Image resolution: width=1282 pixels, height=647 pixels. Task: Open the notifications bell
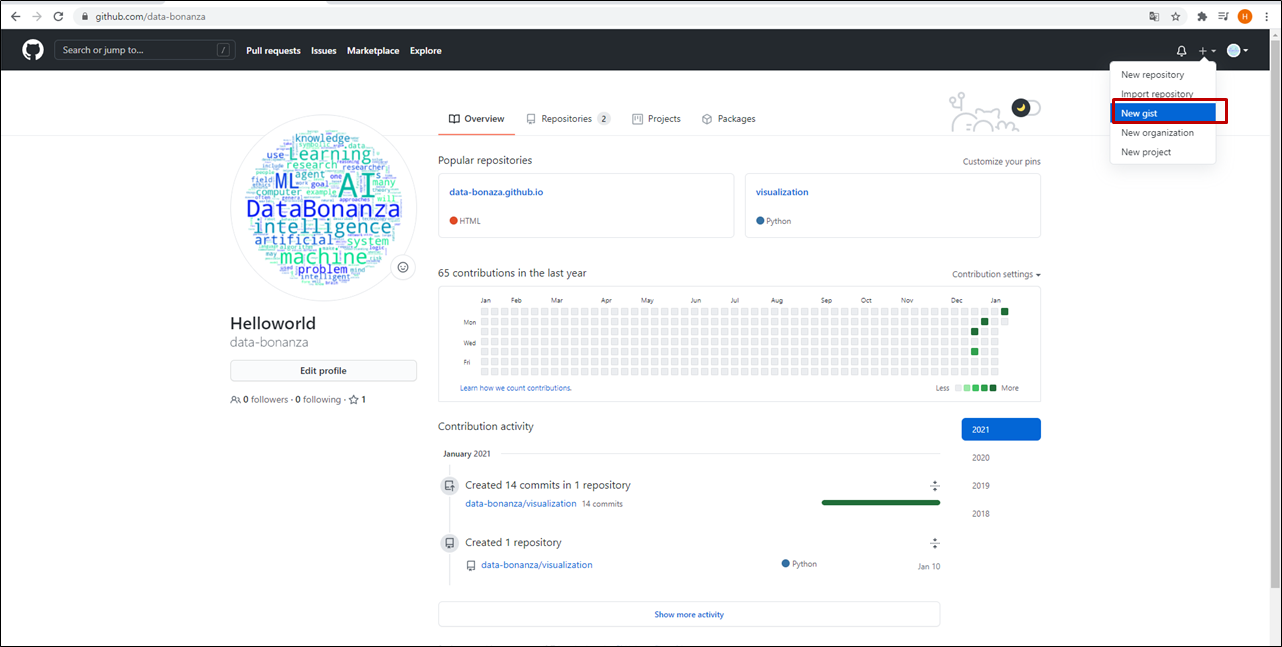point(1181,51)
